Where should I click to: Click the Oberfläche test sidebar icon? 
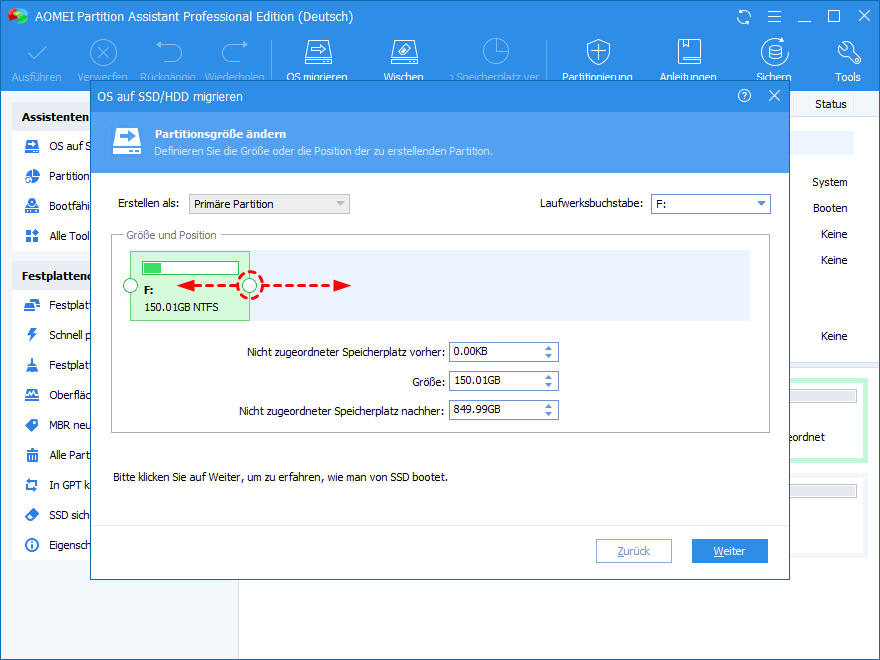coord(32,395)
